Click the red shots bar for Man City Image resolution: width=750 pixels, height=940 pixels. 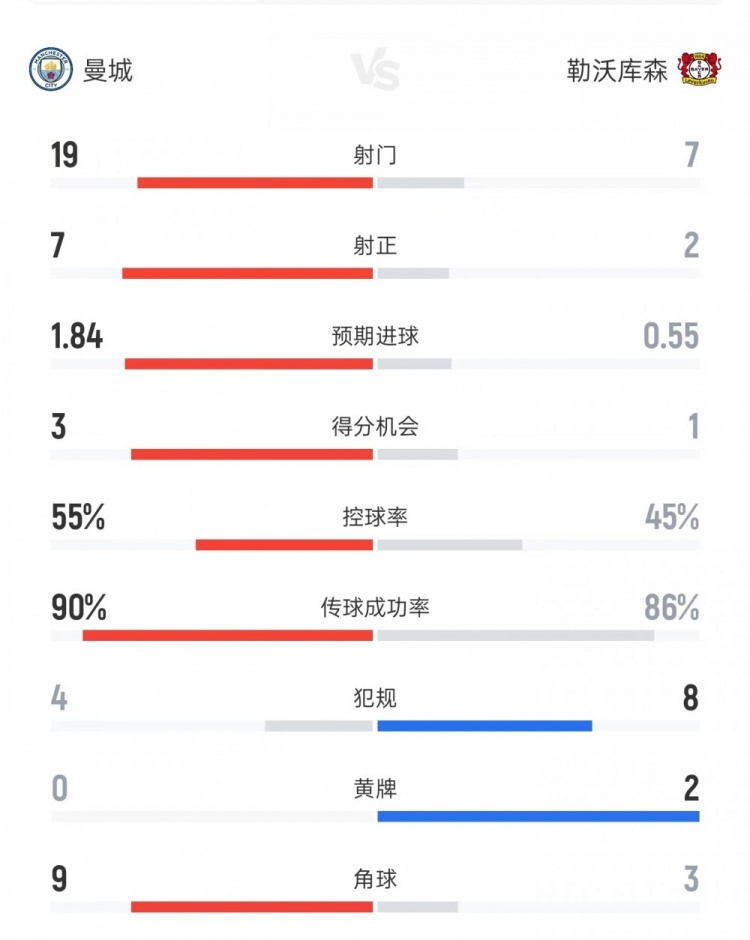click(x=255, y=183)
